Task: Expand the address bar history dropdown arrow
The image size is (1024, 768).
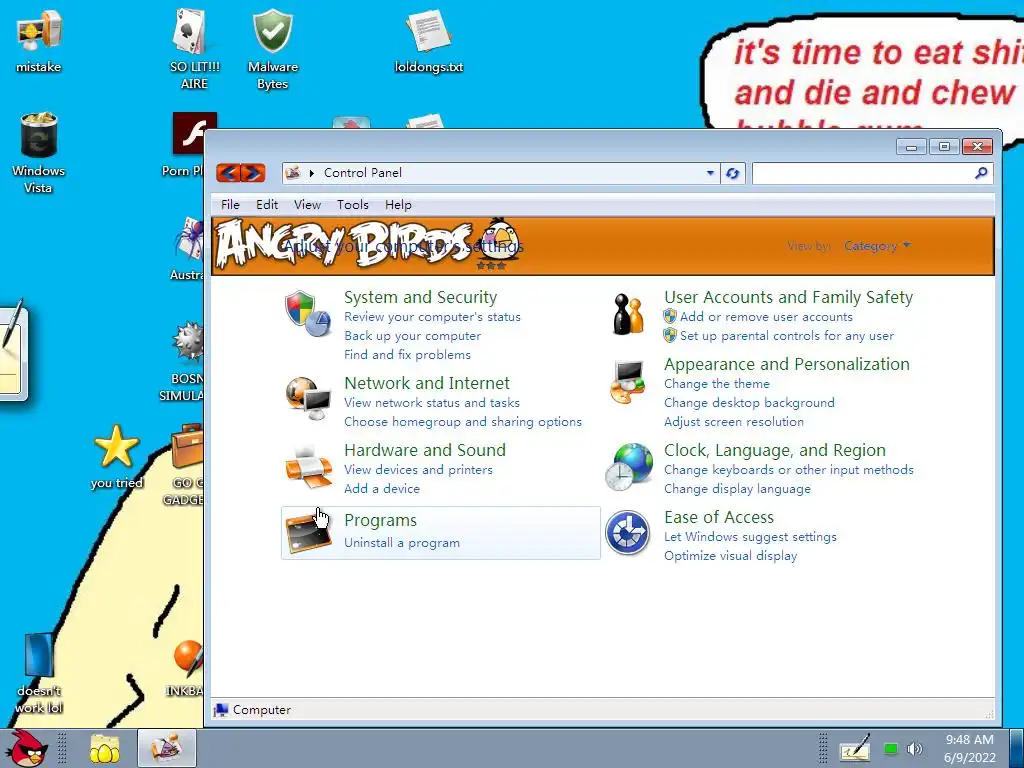Action: click(710, 173)
